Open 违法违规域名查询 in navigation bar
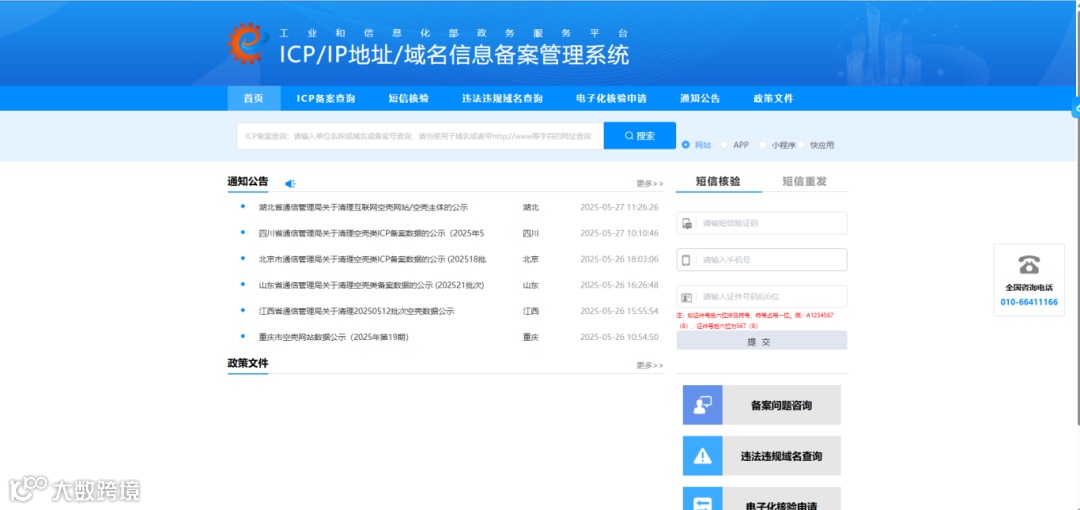The height and width of the screenshot is (510, 1080). [502, 99]
